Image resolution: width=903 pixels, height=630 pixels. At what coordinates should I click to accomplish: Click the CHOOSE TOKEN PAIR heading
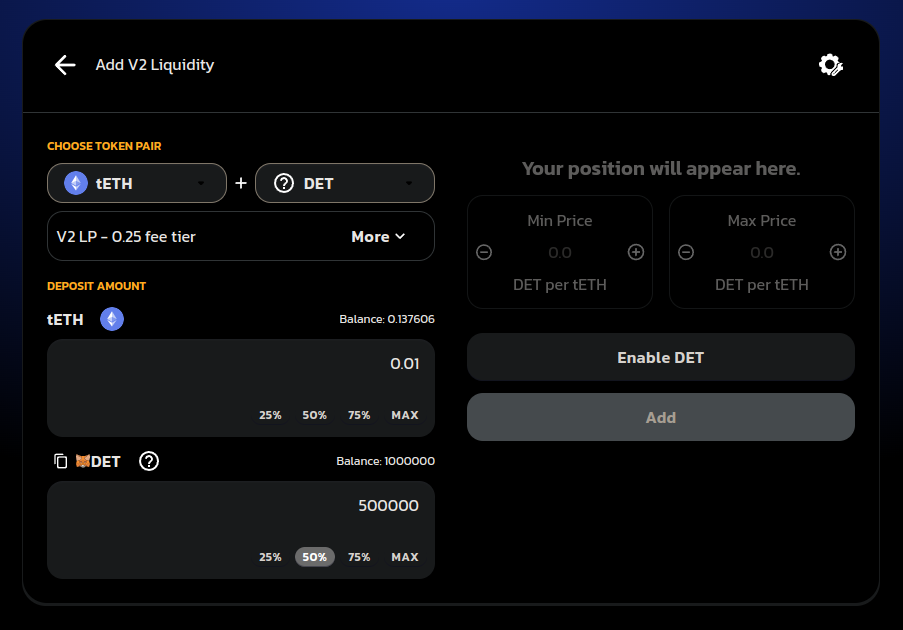104,146
